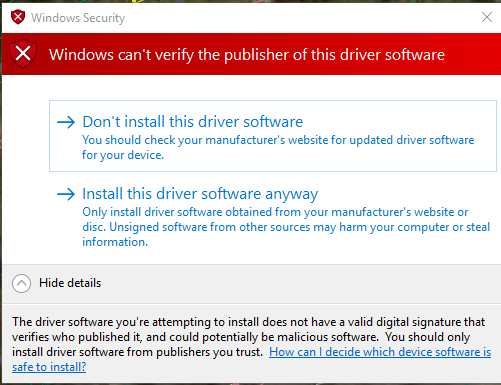Image resolution: width=501 pixels, height=385 pixels.
Task: Click the "Hide details" label
Action: coord(70,283)
